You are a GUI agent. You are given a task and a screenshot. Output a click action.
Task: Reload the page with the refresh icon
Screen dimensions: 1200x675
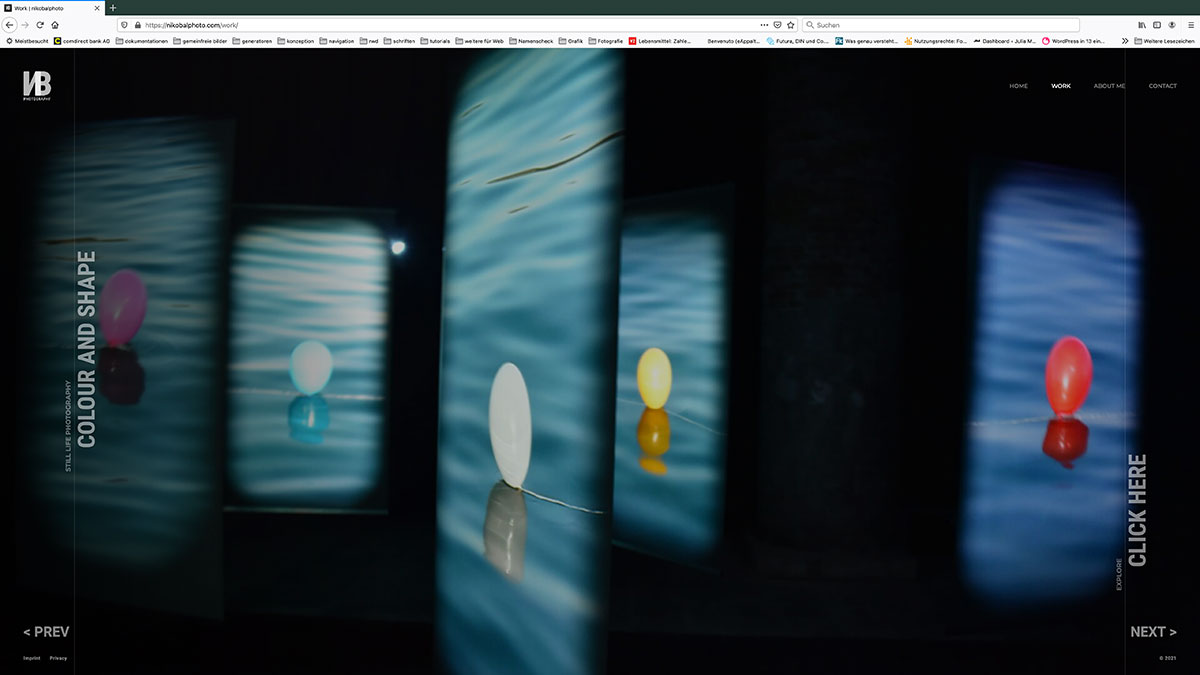(x=39, y=24)
